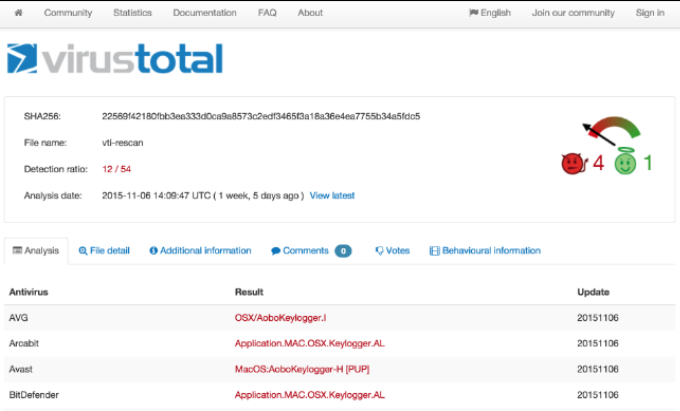Image resolution: width=680 pixels, height=411 pixels.
Task: Click the green angel harmless vote icon
Action: (625, 162)
